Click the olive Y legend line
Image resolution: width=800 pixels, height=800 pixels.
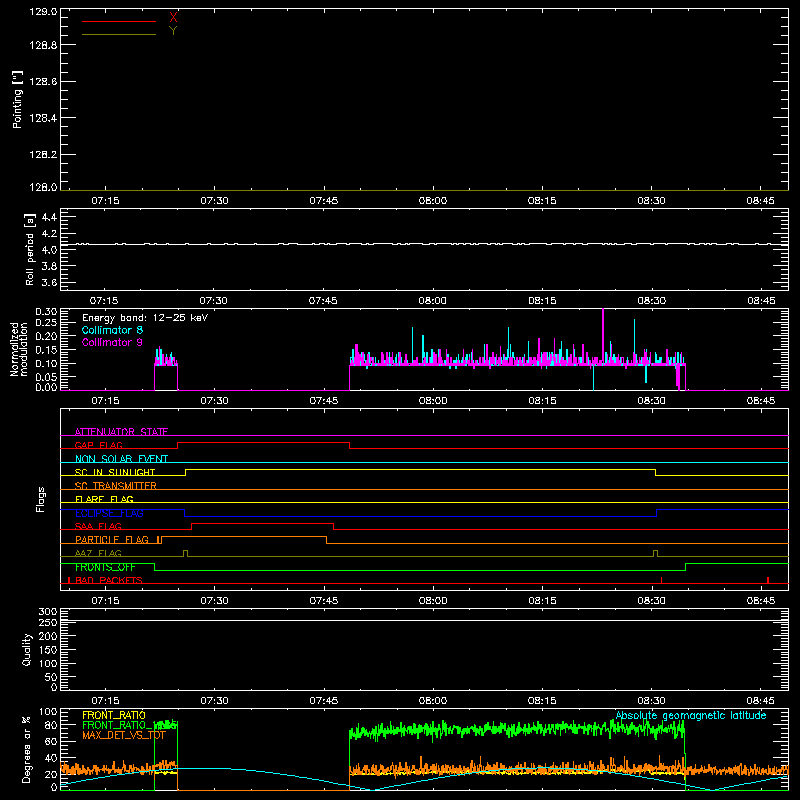click(119, 34)
